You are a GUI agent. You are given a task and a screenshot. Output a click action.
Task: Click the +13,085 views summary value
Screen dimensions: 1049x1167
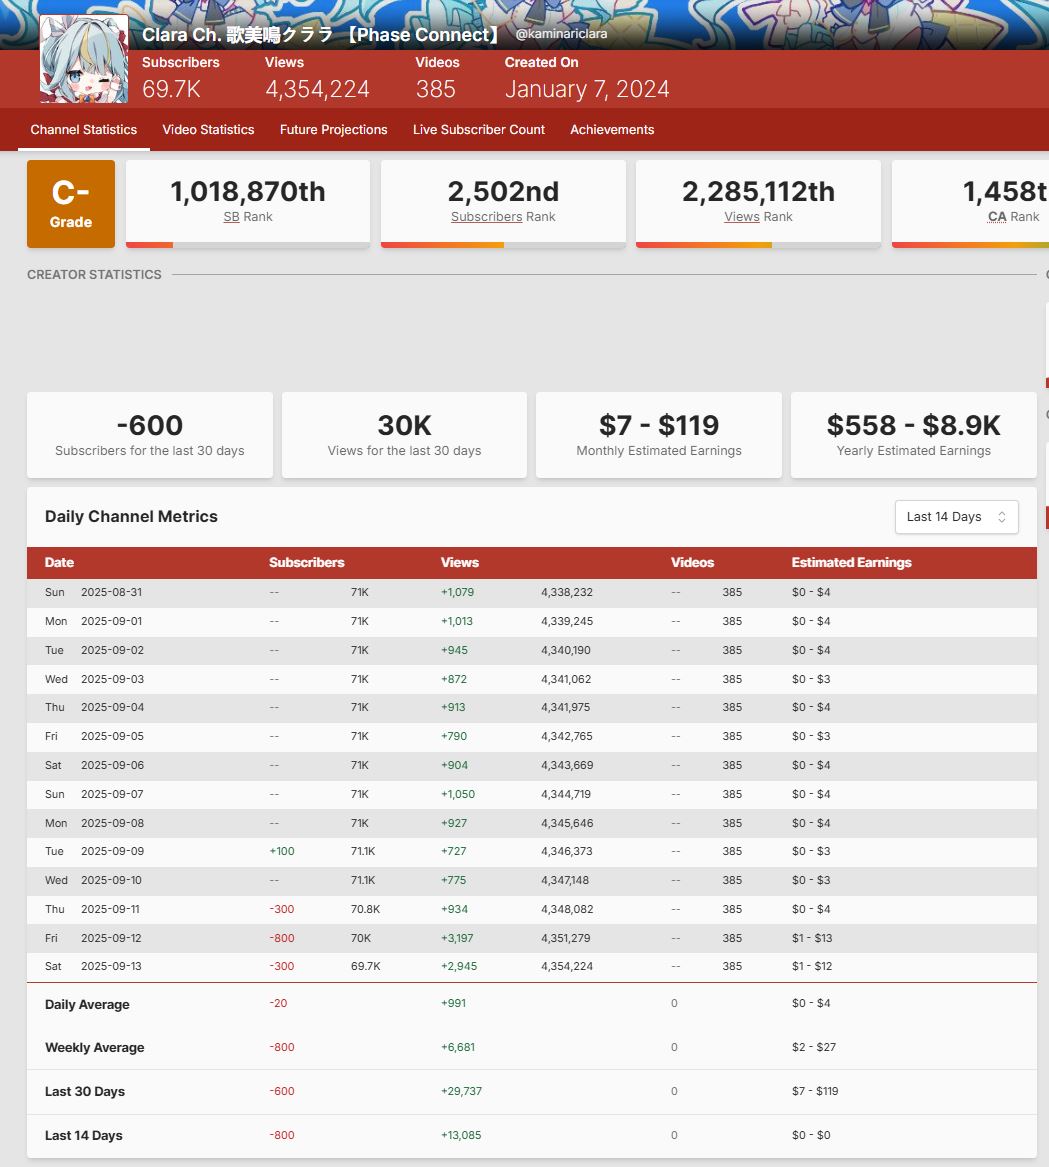[461, 1136]
